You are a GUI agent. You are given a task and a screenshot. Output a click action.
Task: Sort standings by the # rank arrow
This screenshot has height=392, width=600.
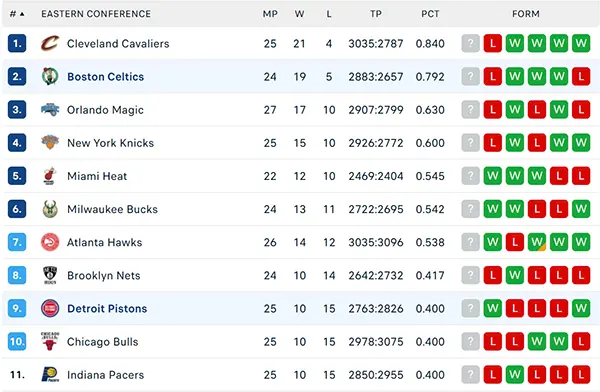pos(17,14)
